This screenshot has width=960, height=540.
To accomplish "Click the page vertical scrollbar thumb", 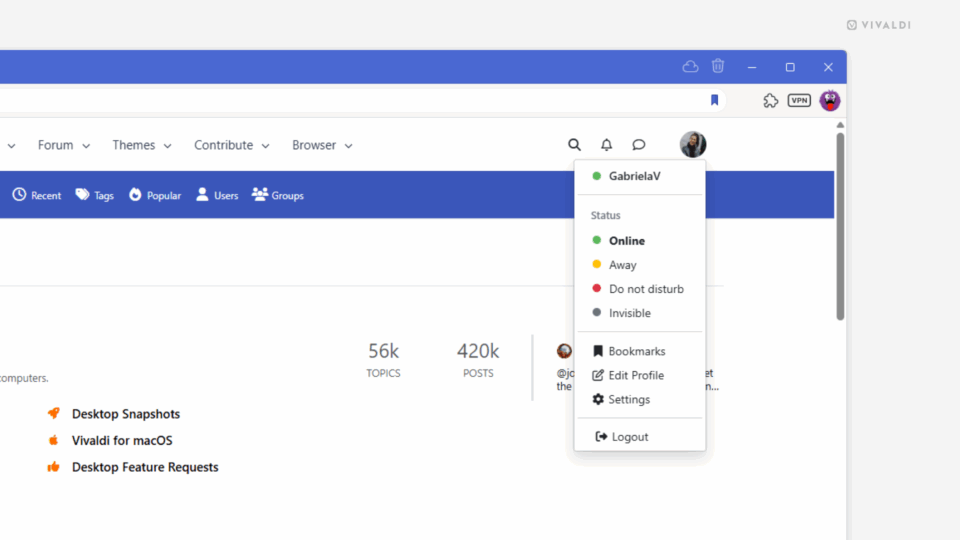I will coord(840,225).
